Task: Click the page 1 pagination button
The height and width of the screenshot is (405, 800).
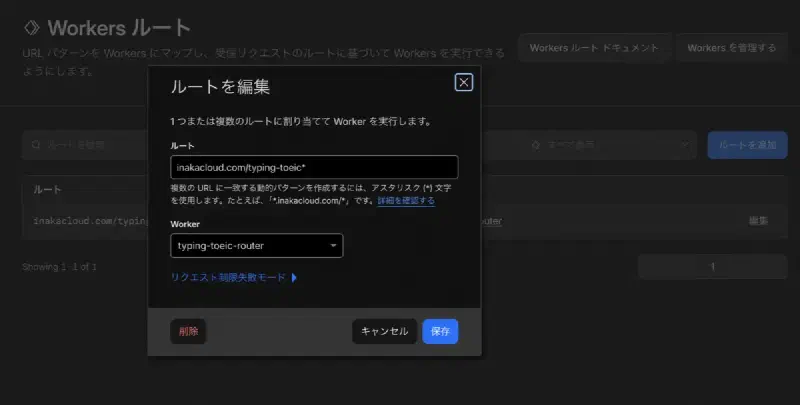Action: coord(713,266)
